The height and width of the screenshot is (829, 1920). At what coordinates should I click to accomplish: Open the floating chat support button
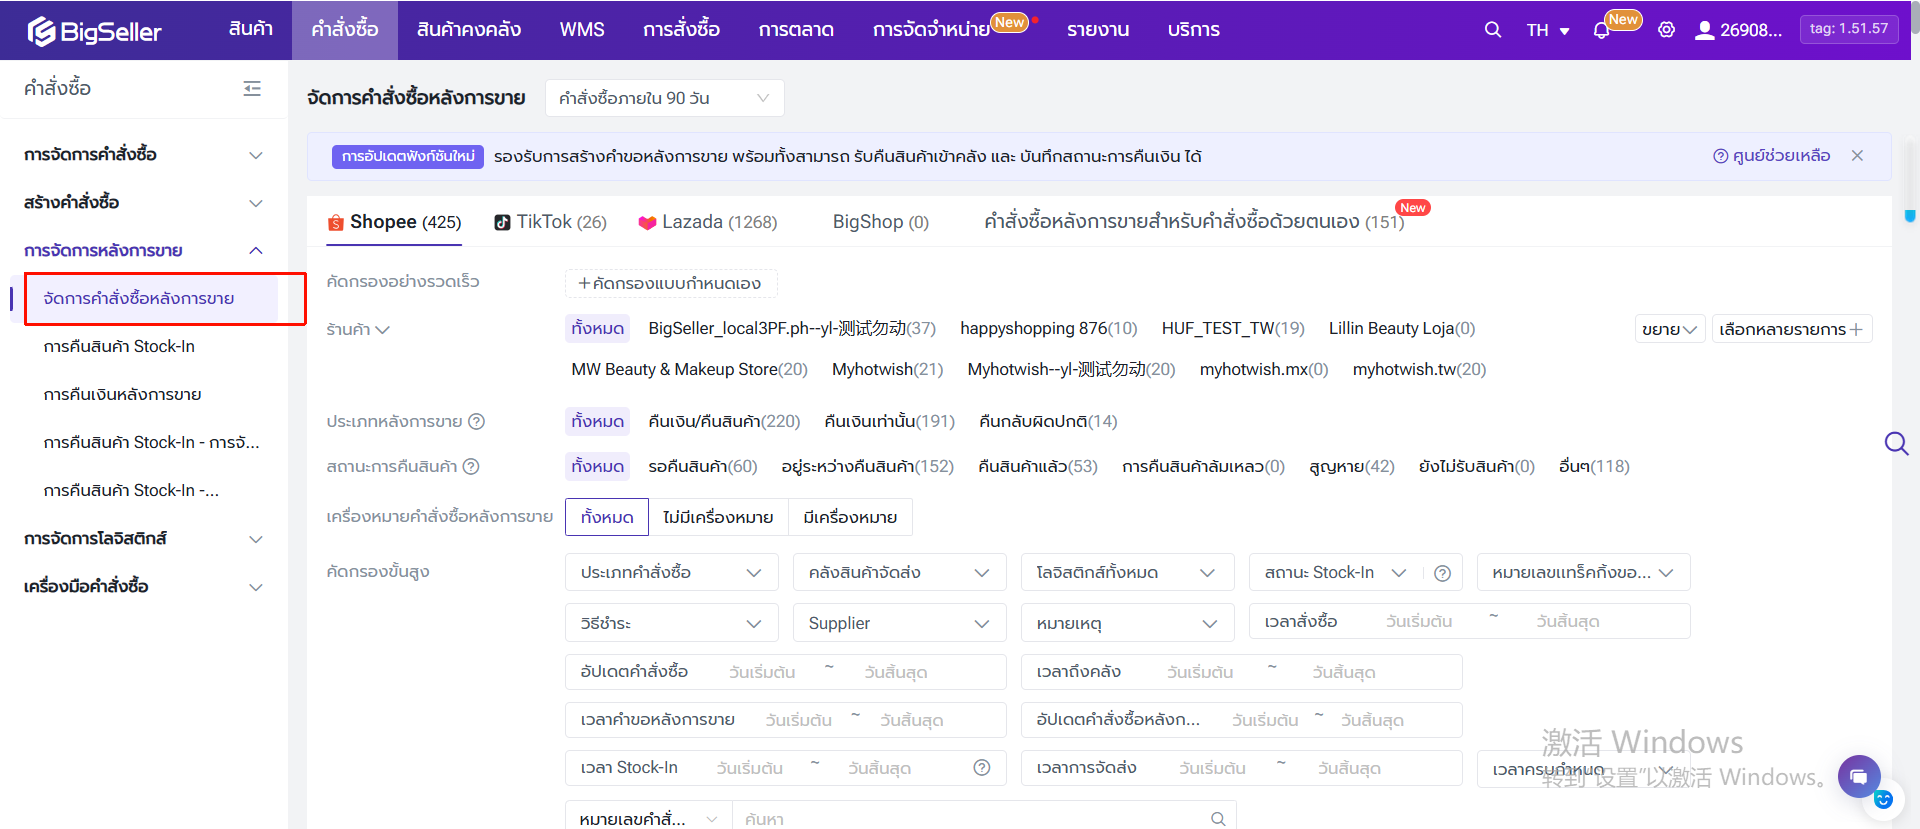1858,776
